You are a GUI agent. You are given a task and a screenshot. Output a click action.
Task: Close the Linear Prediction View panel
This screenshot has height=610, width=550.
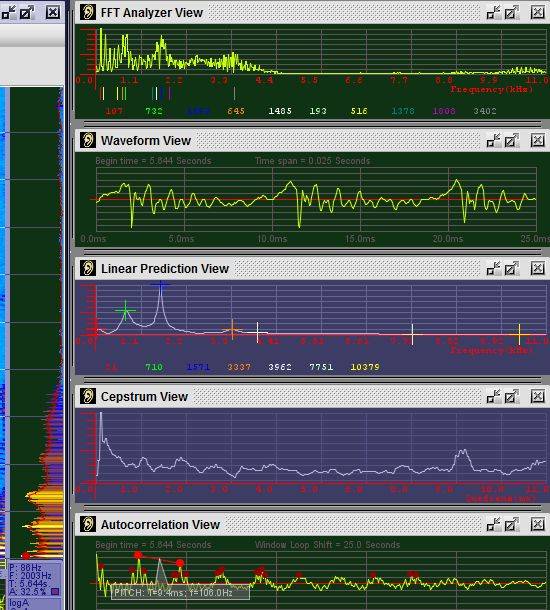(x=538, y=268)
